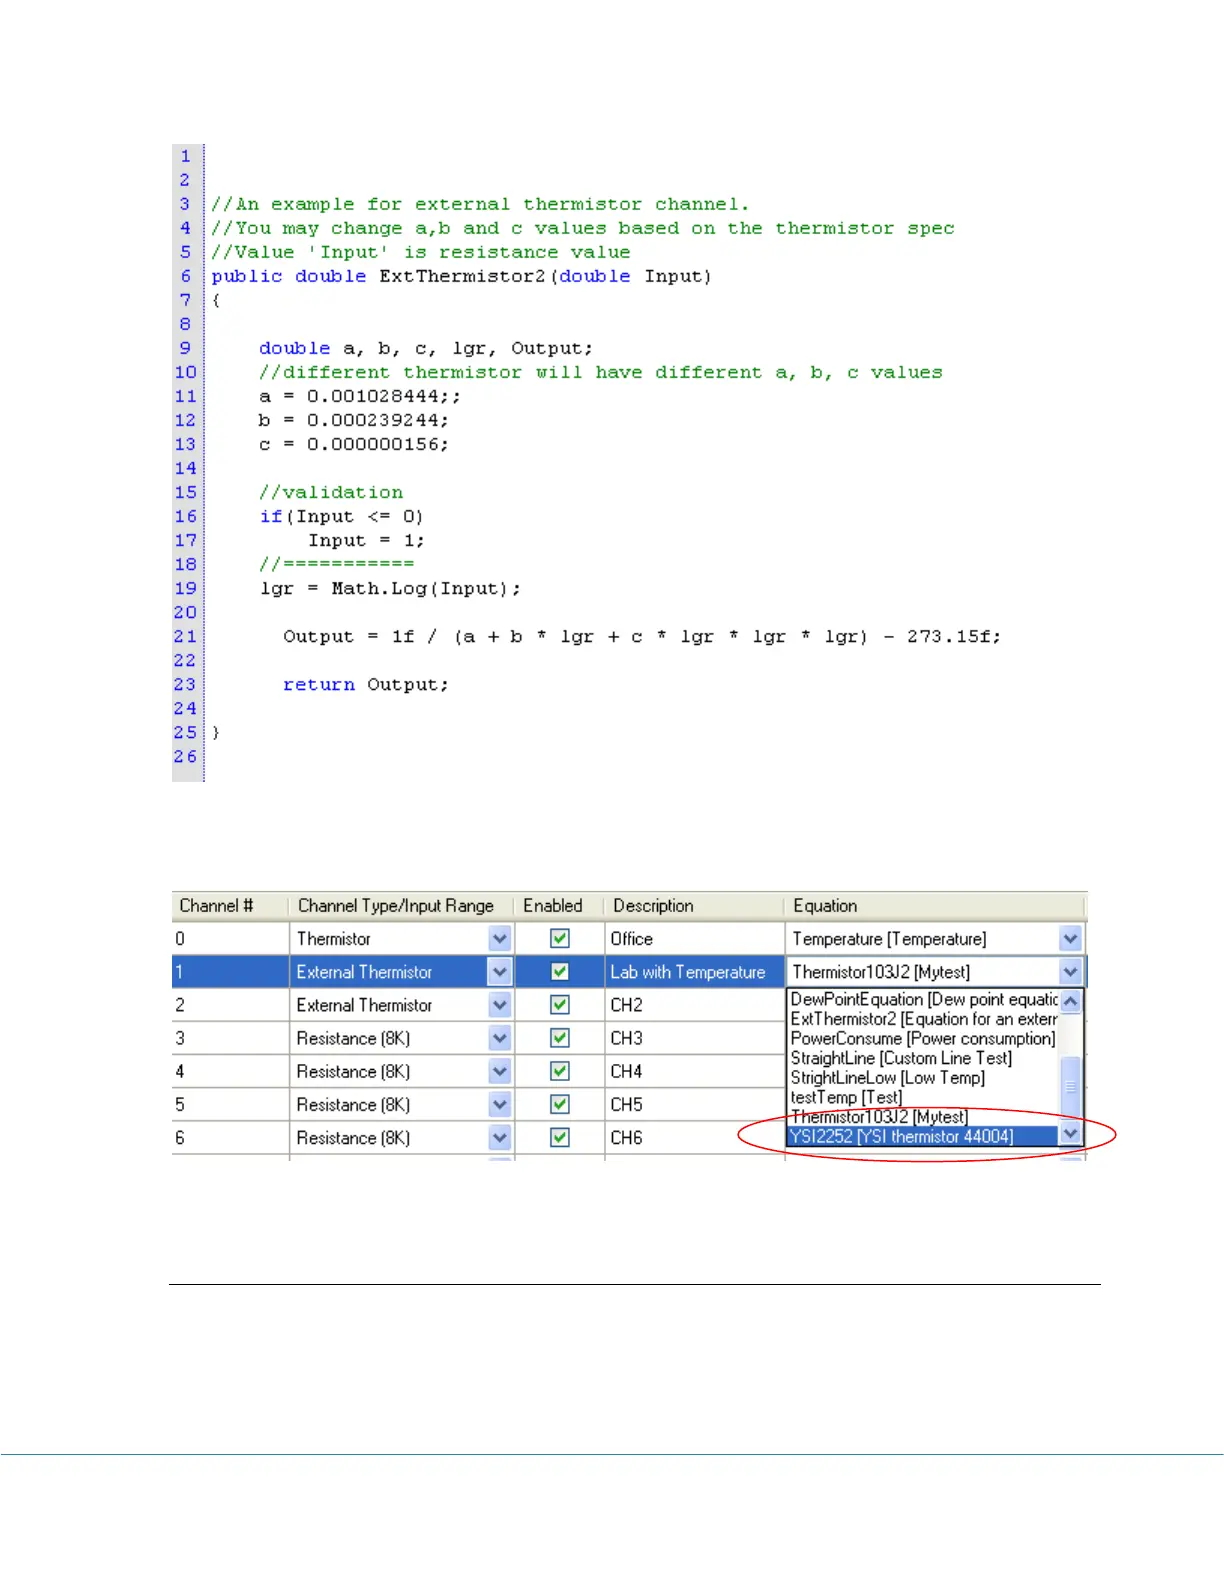Uncheck the Enabled checkbox for Office channel
Screen dimensions: 1224x1584
click(x=560, y=938)
